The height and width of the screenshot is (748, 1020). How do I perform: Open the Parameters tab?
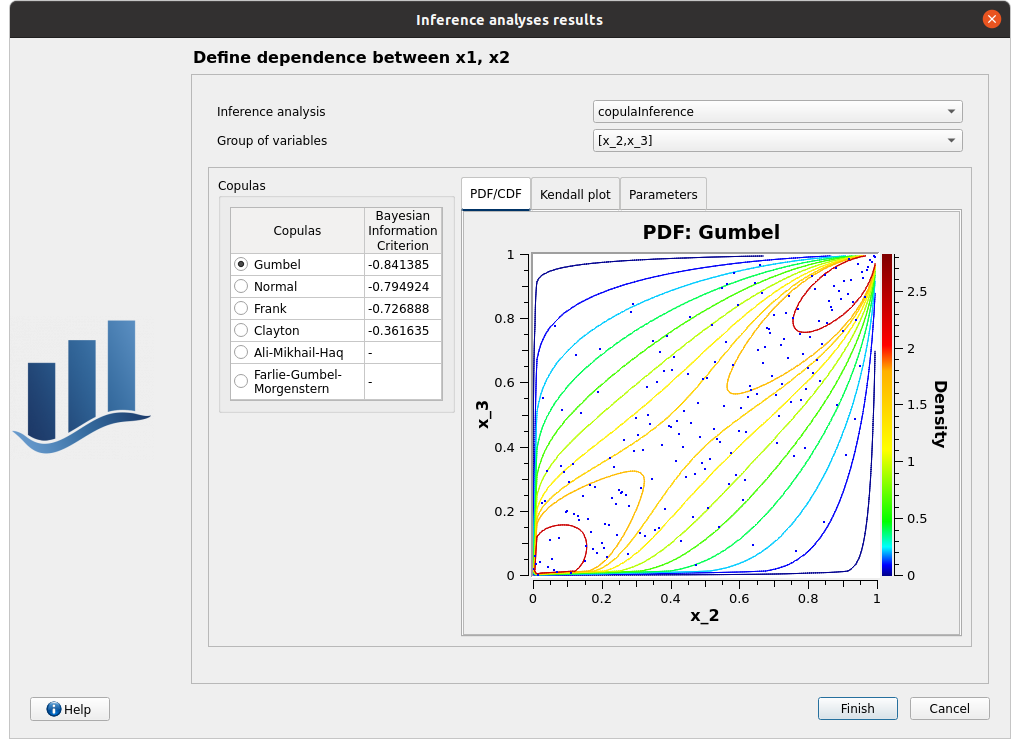pos(664,195)
